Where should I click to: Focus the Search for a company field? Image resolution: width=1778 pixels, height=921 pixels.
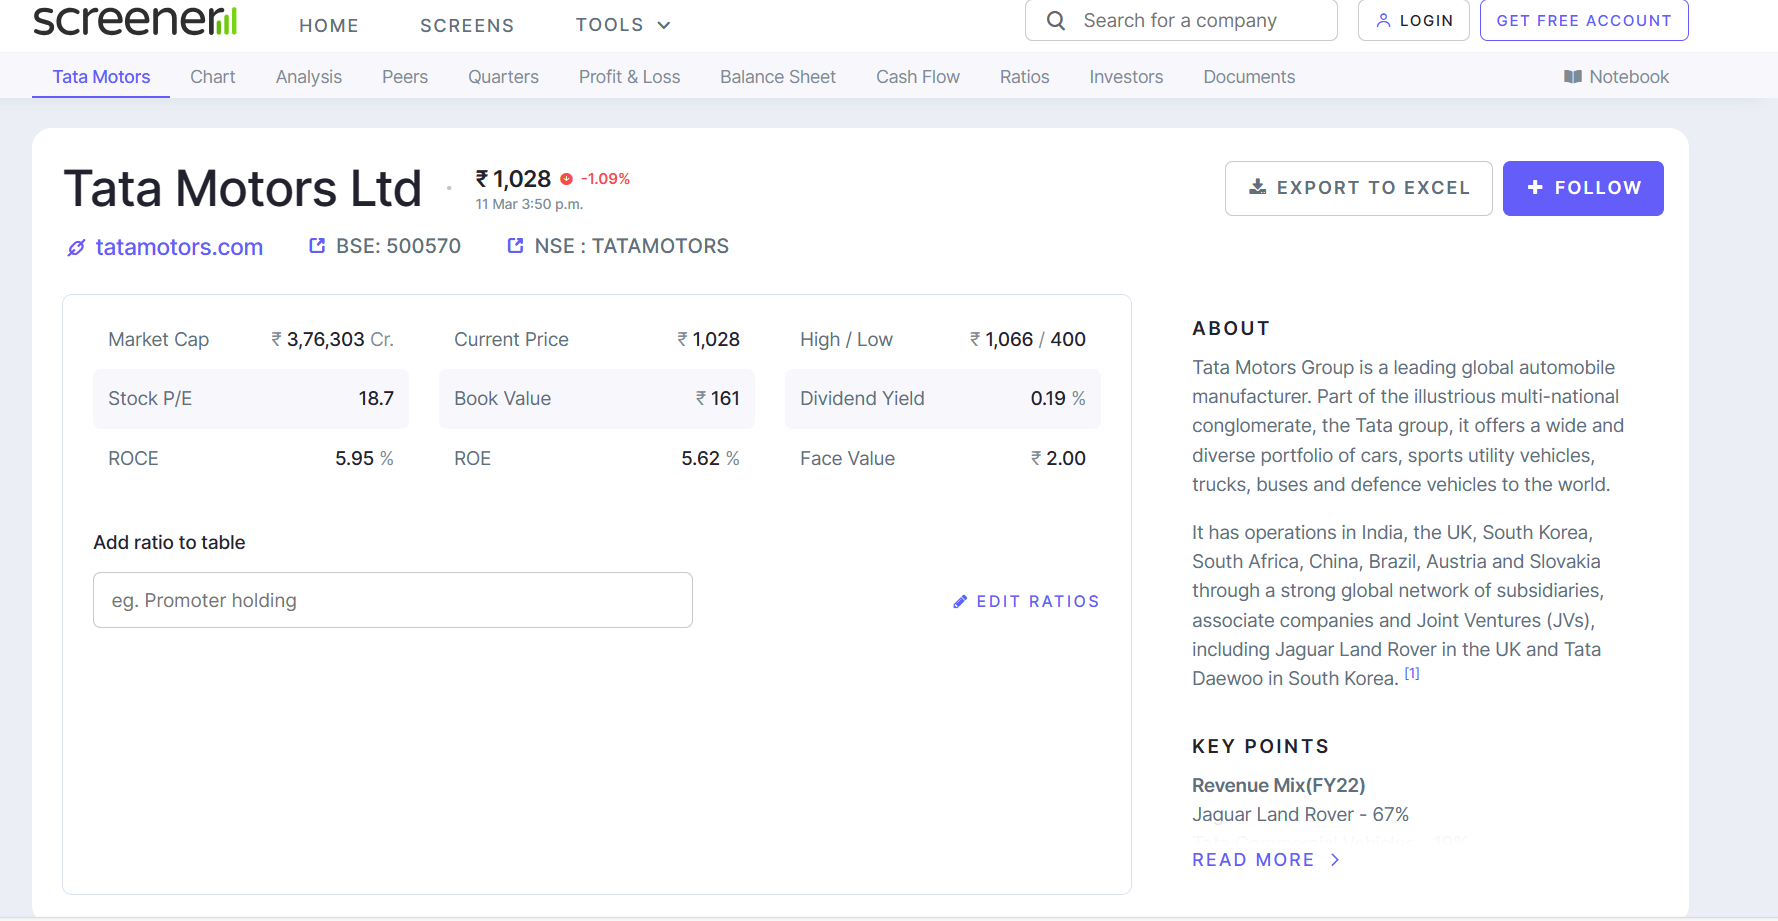coord(1181,20)
